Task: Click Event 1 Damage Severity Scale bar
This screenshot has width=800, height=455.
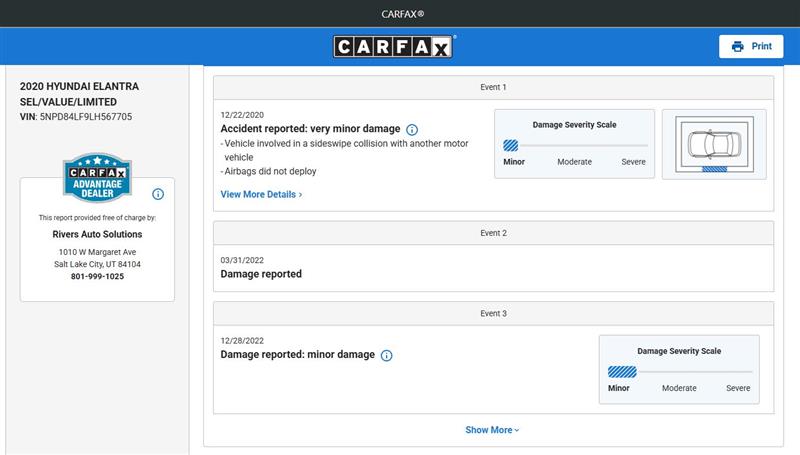Action: tap(574, 145)
